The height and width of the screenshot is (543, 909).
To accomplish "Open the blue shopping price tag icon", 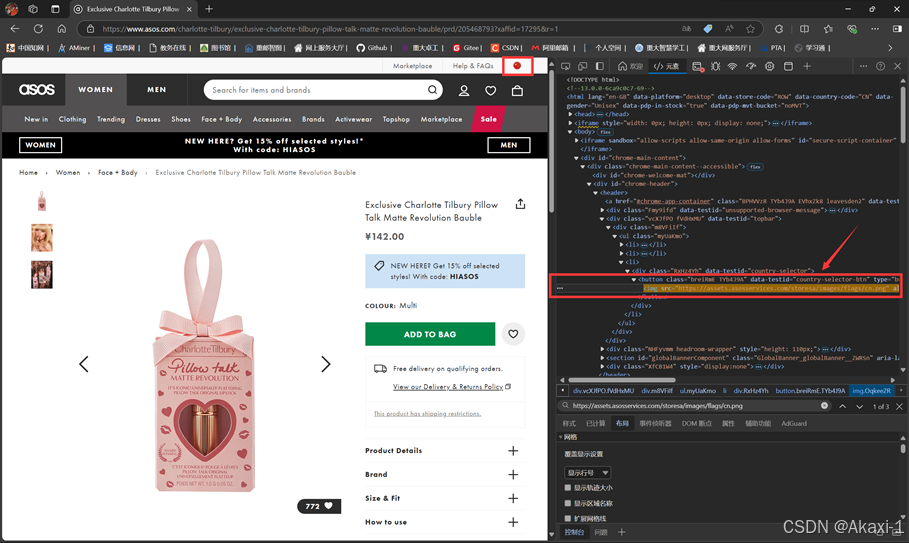I will coord(708,28).
